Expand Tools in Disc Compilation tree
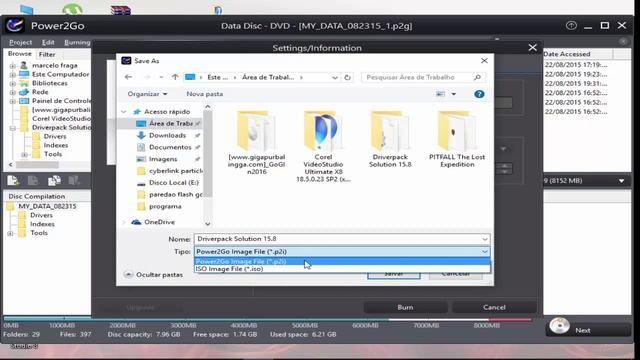 pos(10,233)
